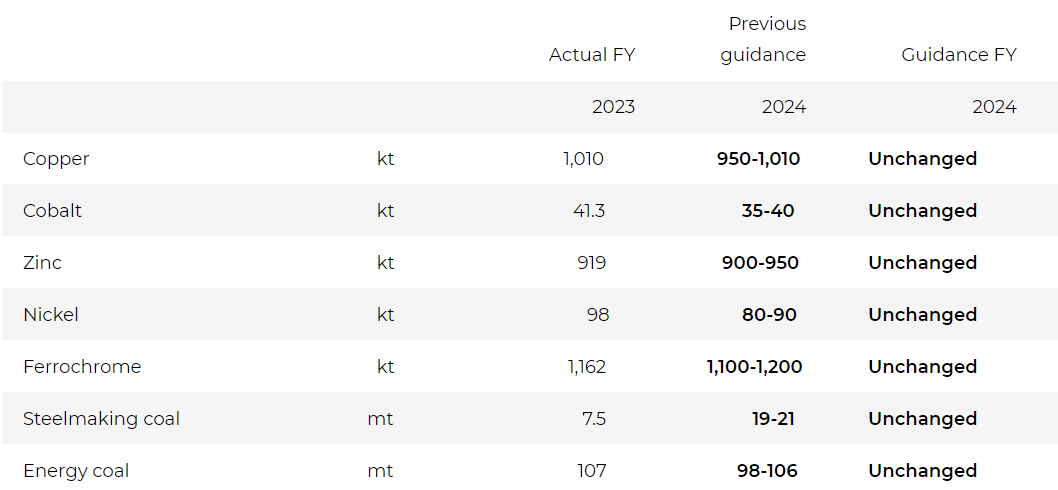Click the Energy coal row label
The width and height of the screenshot is (1058, 490).
tap(76, 471)
